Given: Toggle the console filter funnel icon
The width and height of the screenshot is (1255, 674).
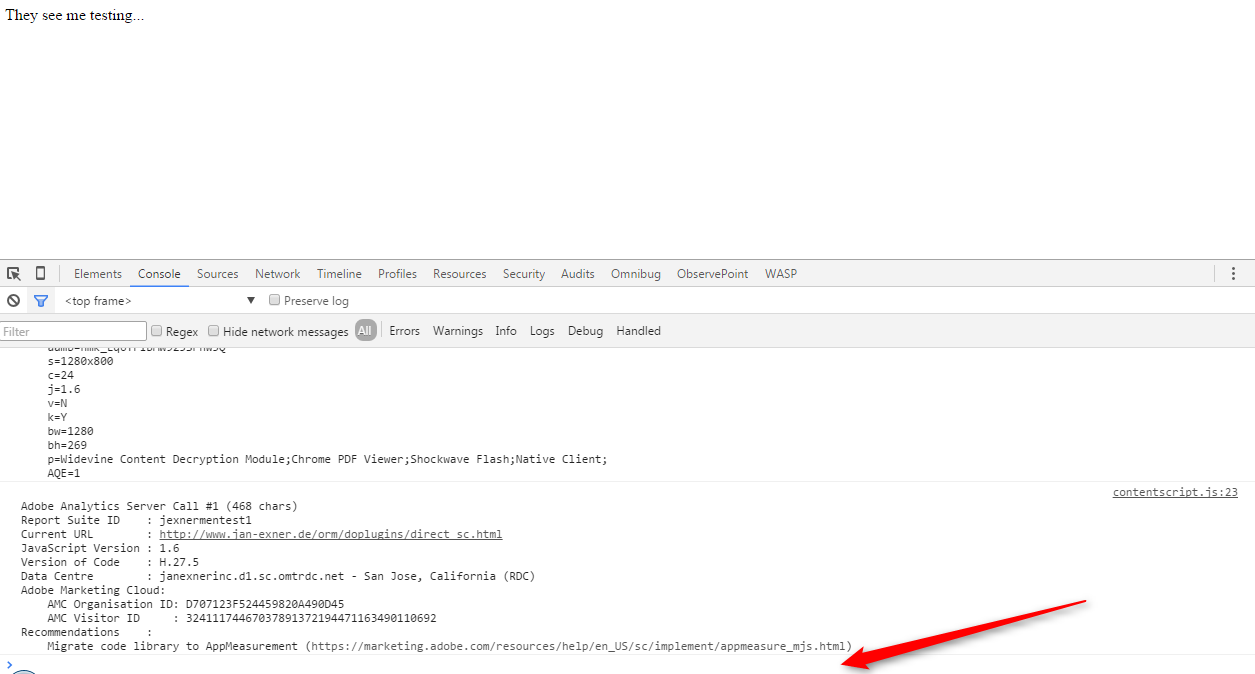Looking at the screenshot, I should (41, 301).
